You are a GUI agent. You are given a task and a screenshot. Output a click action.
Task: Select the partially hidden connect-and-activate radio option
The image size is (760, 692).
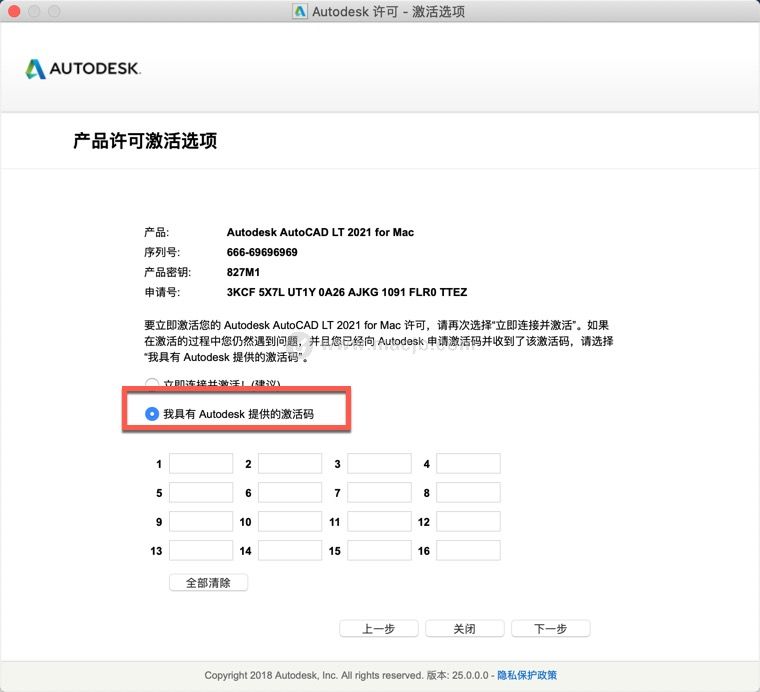[152, 383]
